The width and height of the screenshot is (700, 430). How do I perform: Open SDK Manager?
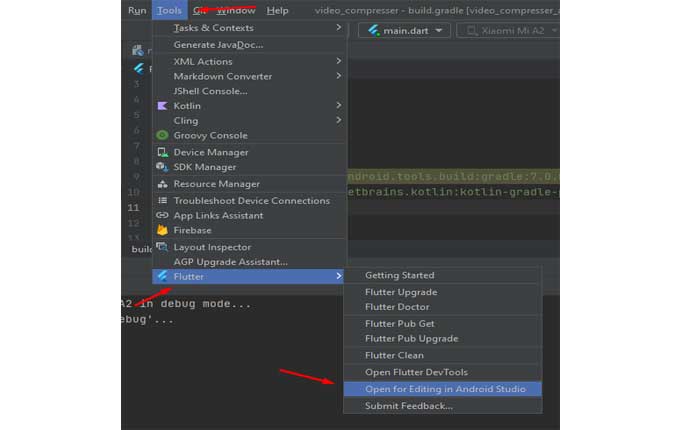204,167
